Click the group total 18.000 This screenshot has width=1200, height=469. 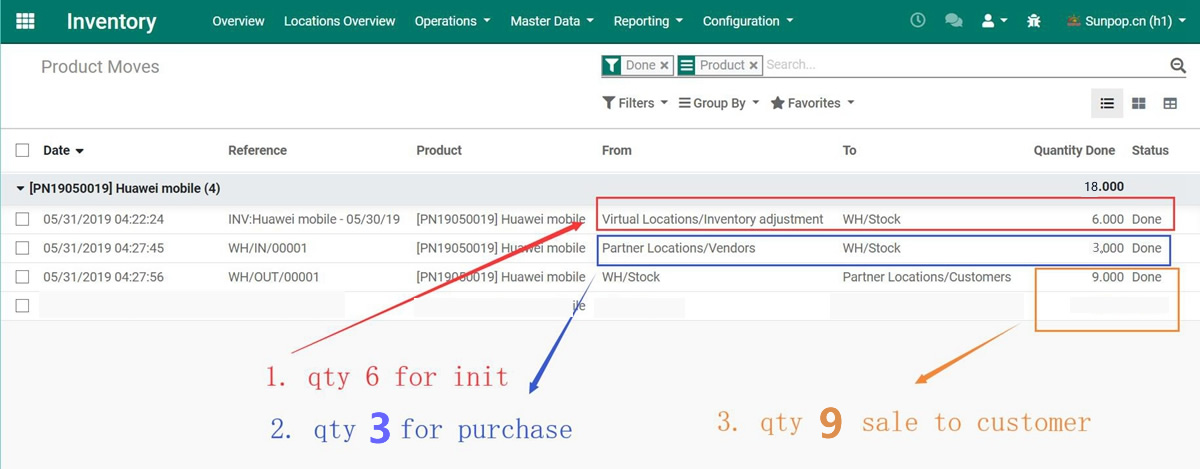(1104, 187)
